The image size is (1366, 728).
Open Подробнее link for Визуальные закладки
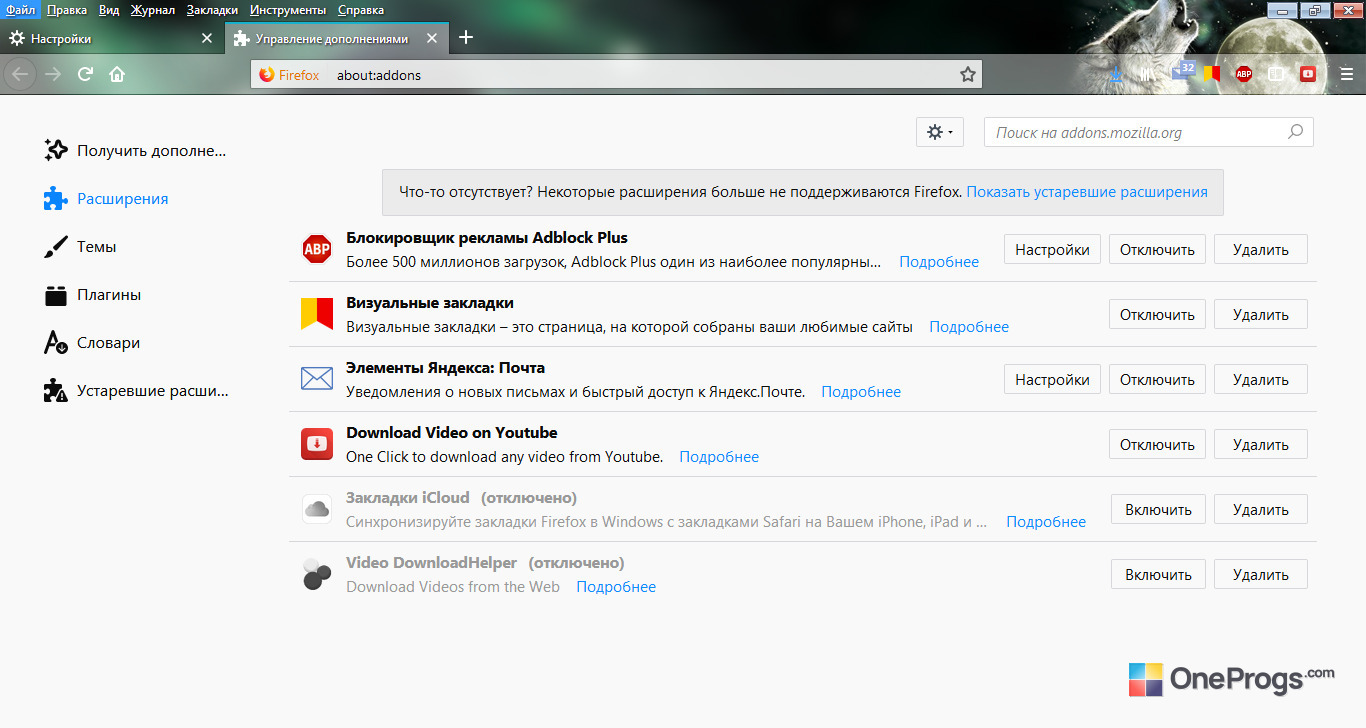tap(969, 327)
